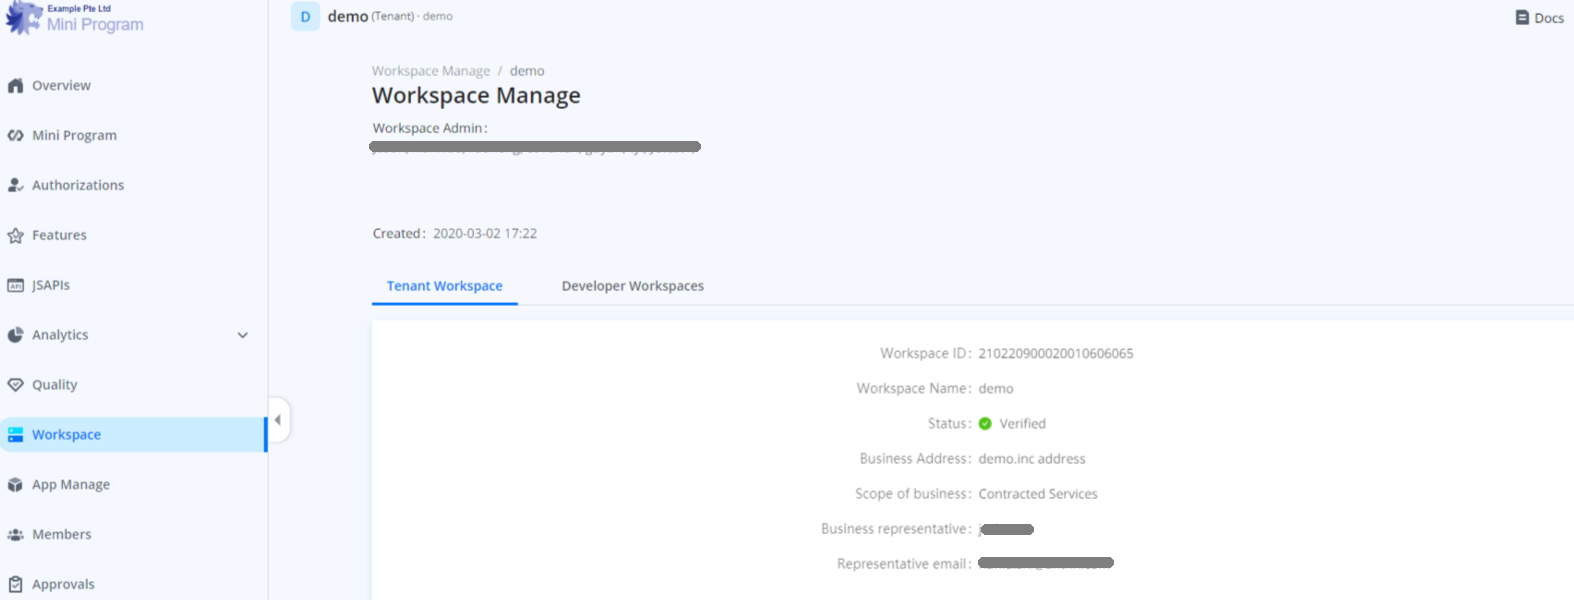Viewport: 1574px width, 600px height.
Task: Click the Workspace server icon
Action: click(15, 435)
